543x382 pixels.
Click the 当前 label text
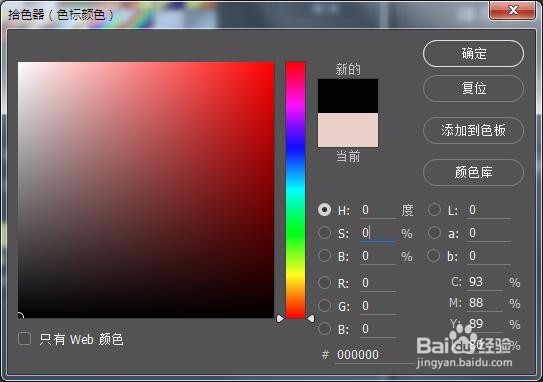(348, 157)
